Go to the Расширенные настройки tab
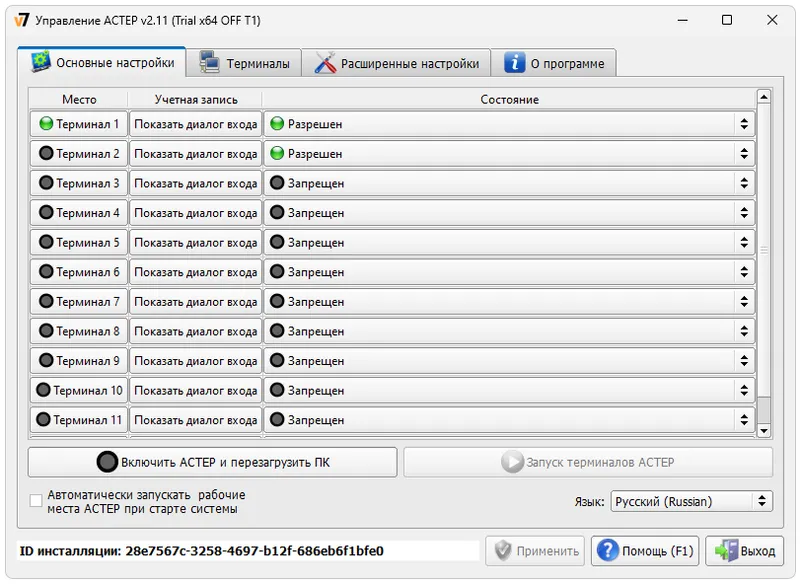The image size is (800, 585). pyautogui.click(x=396, y=63)
